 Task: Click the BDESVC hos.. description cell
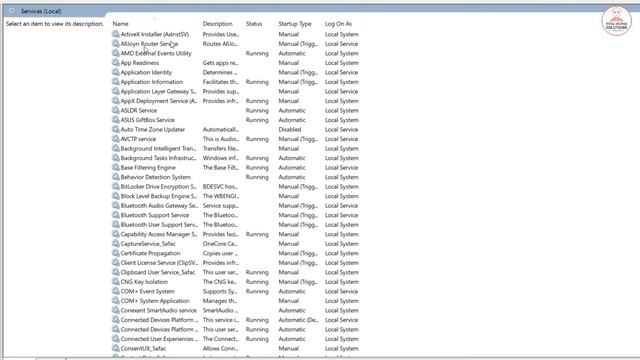pos(221,187)
